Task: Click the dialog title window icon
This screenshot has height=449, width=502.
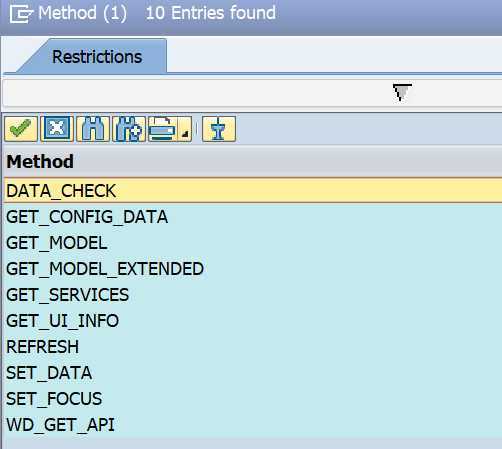Action: (21, 14)
